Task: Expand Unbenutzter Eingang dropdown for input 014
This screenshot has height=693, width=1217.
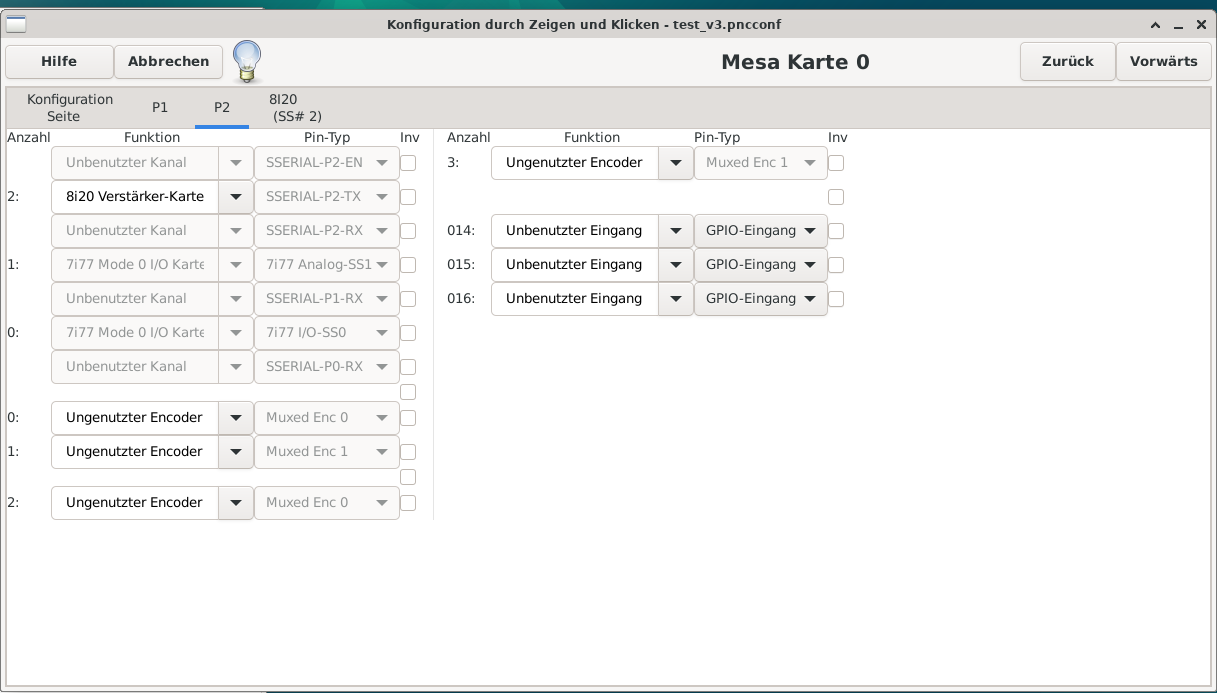Action: point(675,231)
